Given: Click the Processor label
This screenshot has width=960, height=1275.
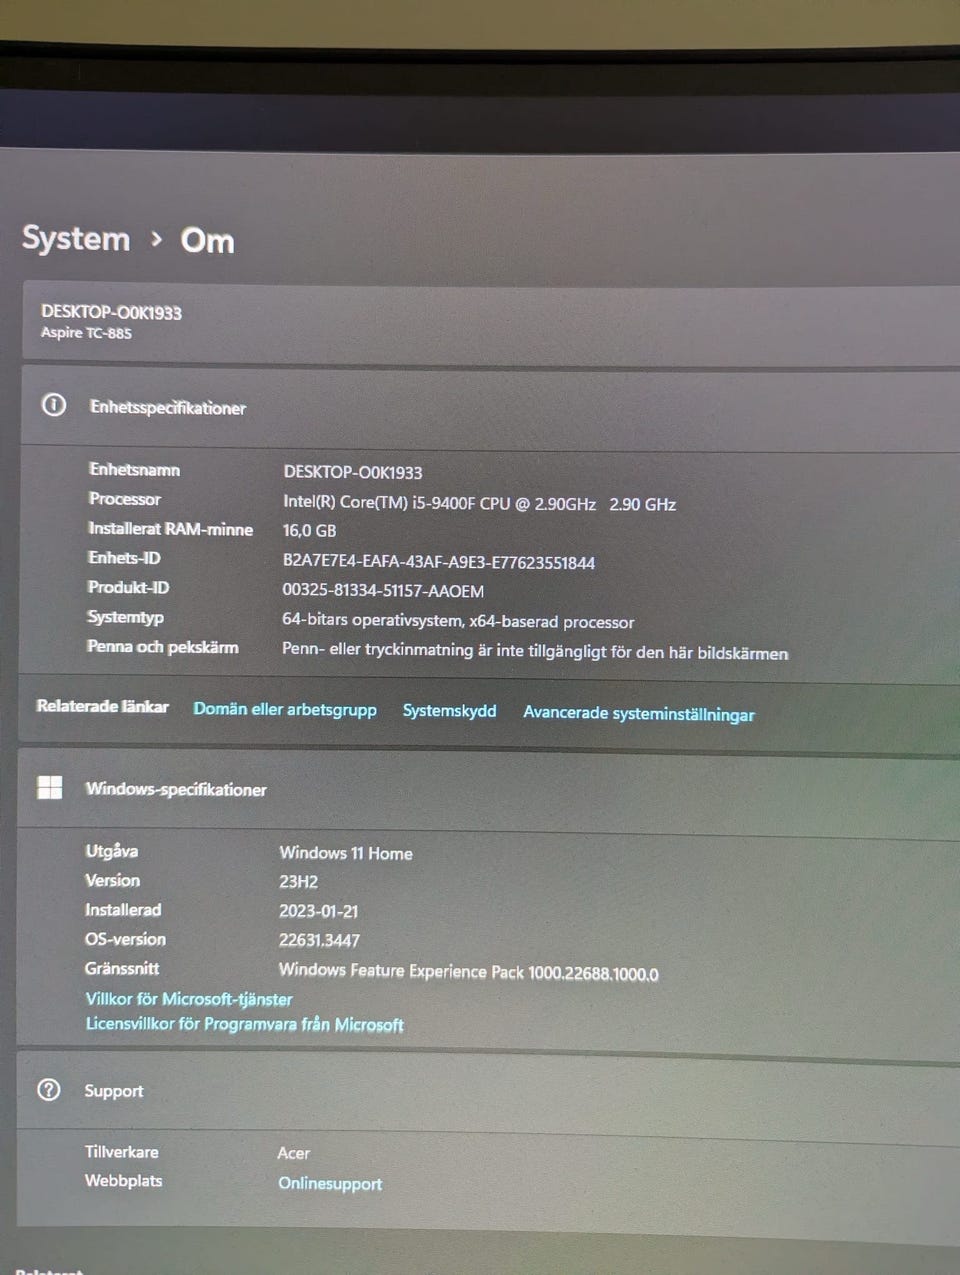Looking at the screenshot, I should pos(125,498).
